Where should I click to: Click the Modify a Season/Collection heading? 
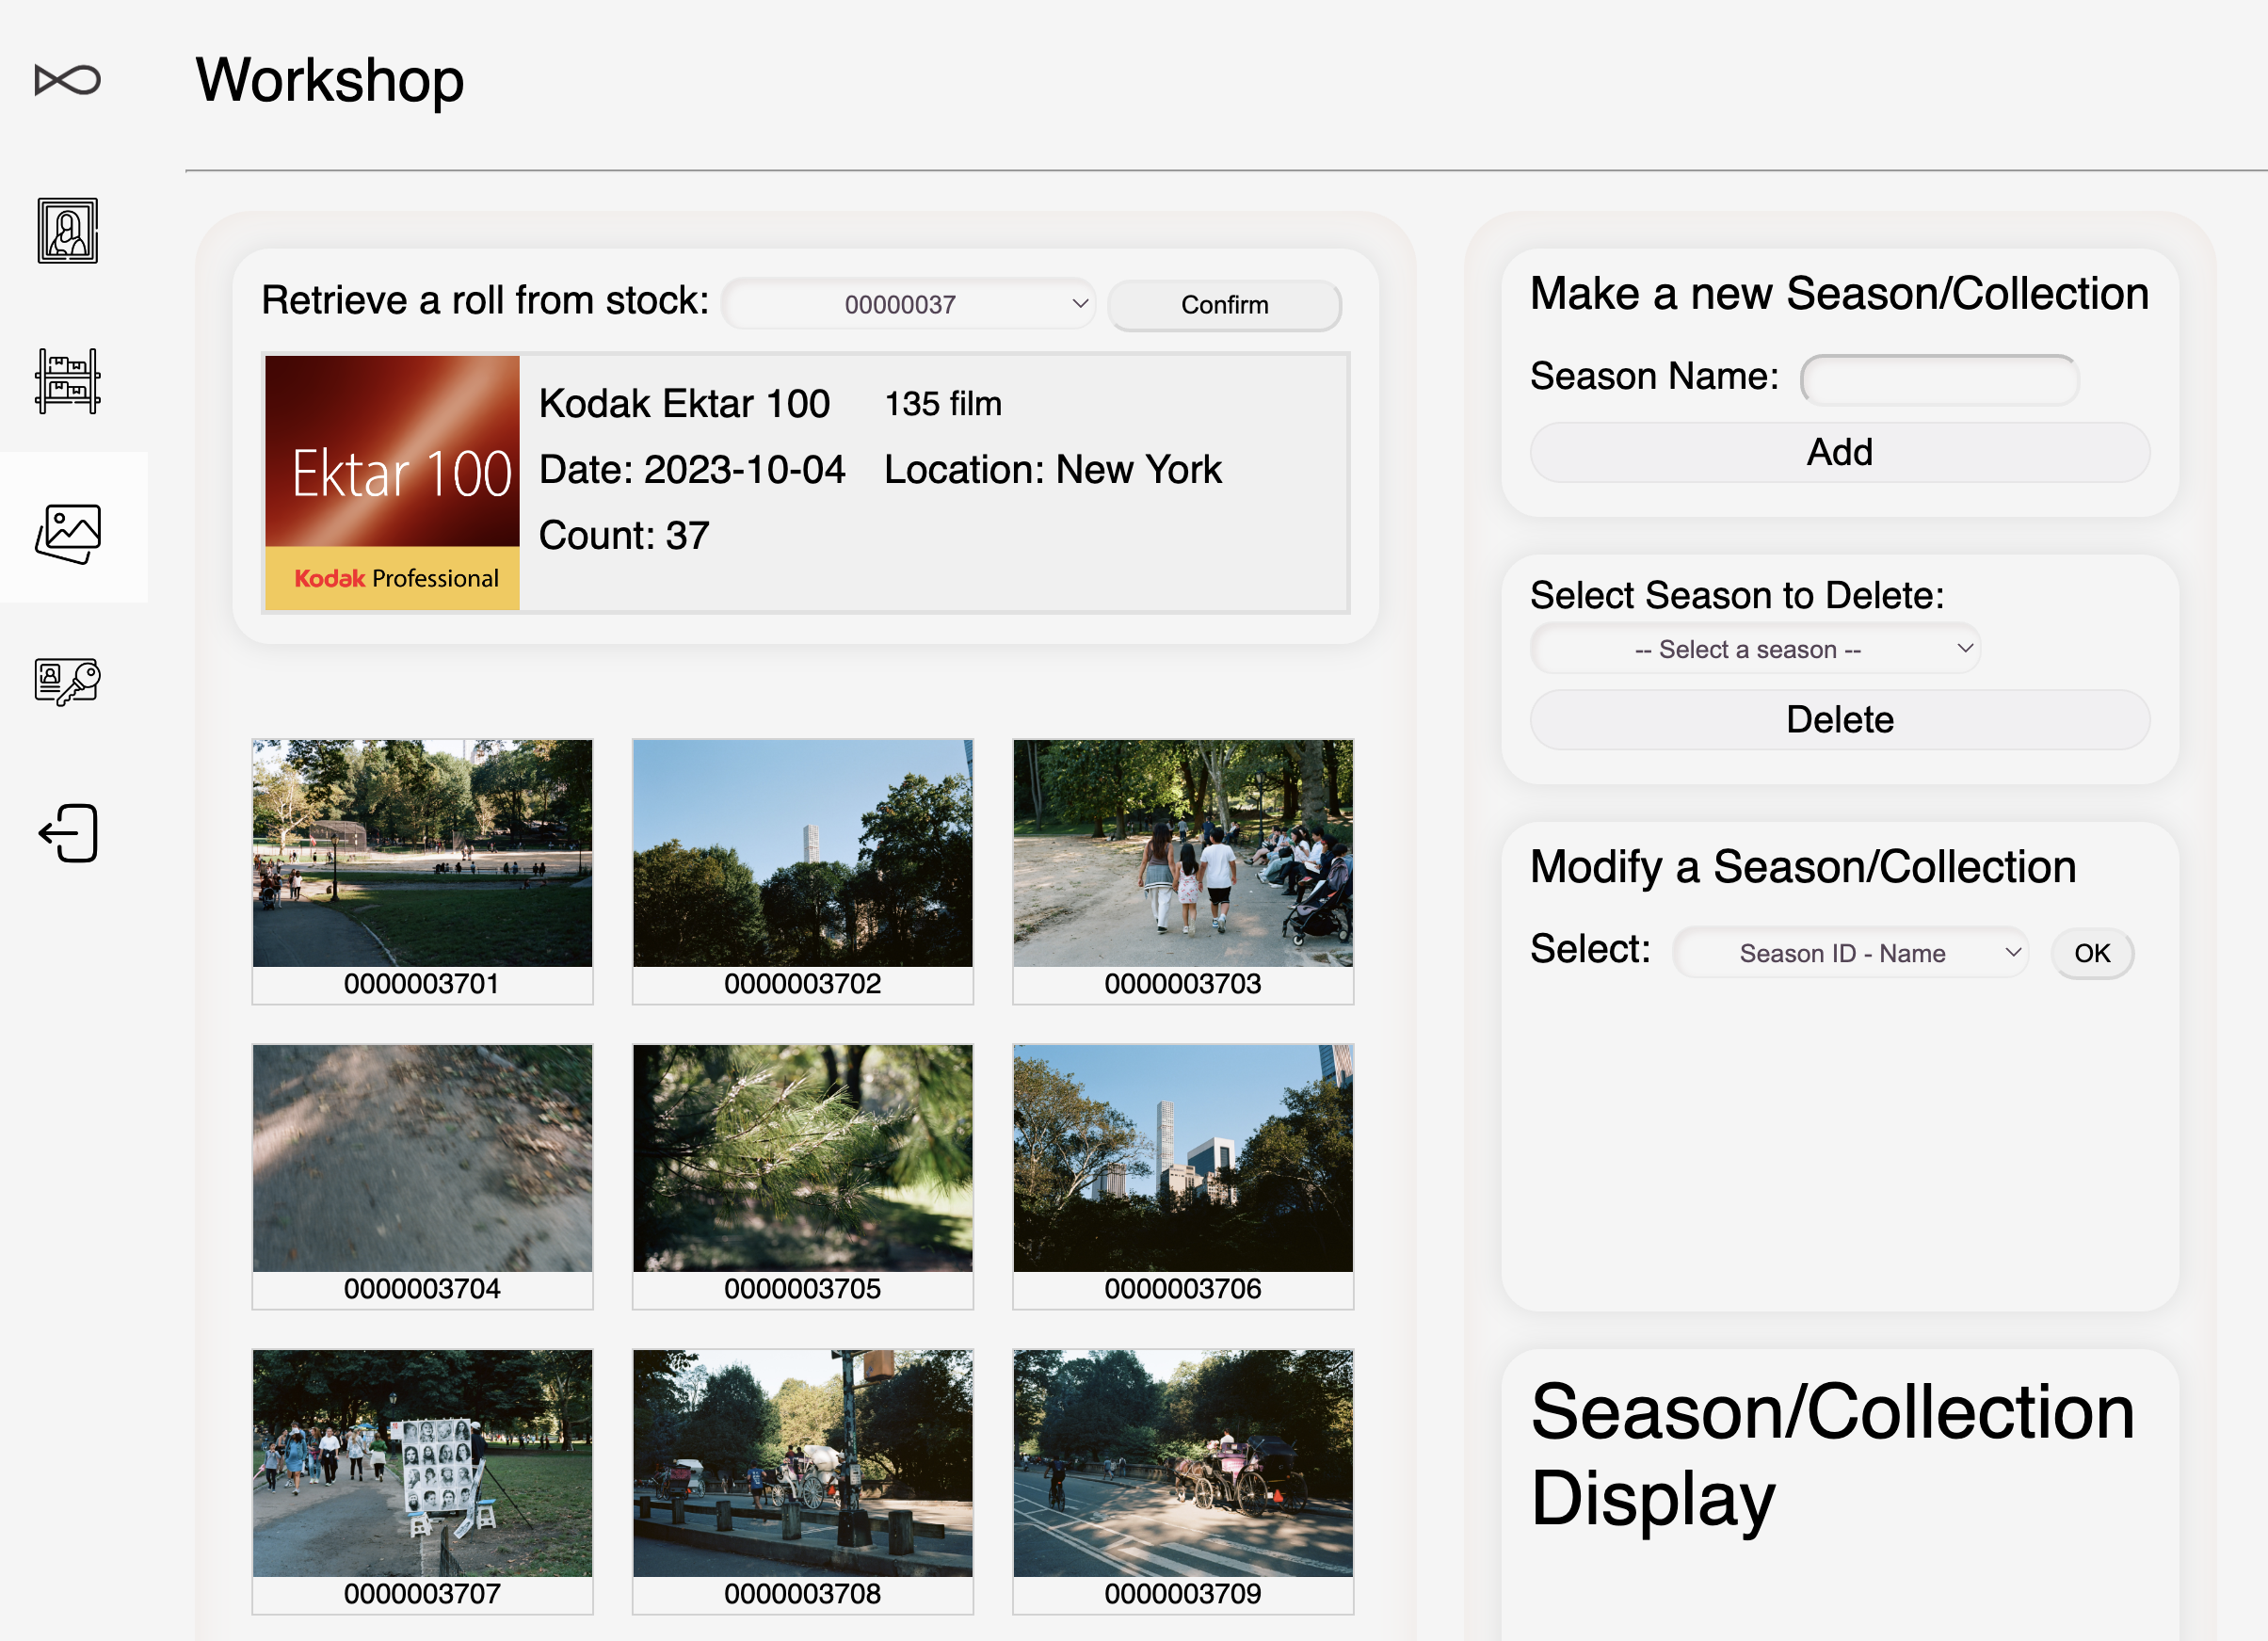1803,867
